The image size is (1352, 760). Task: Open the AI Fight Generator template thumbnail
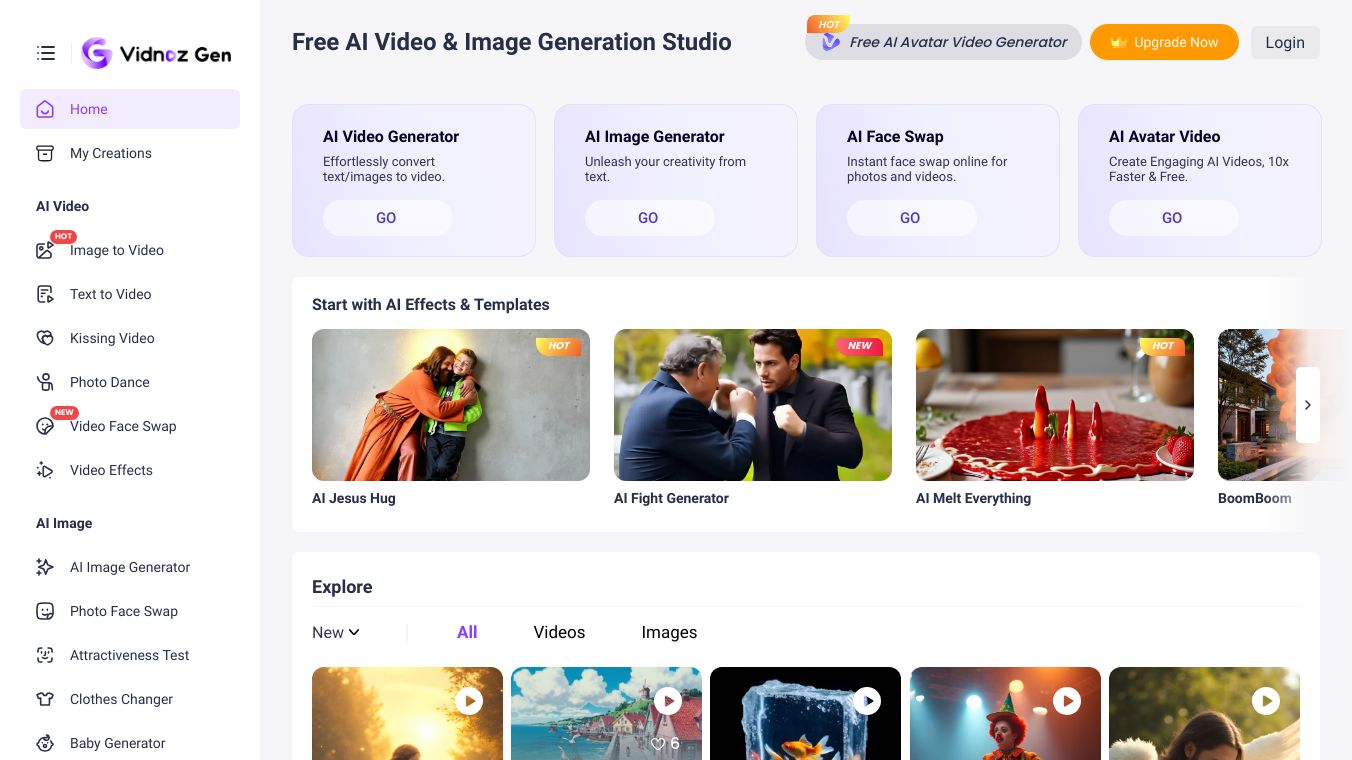(753, 405)
